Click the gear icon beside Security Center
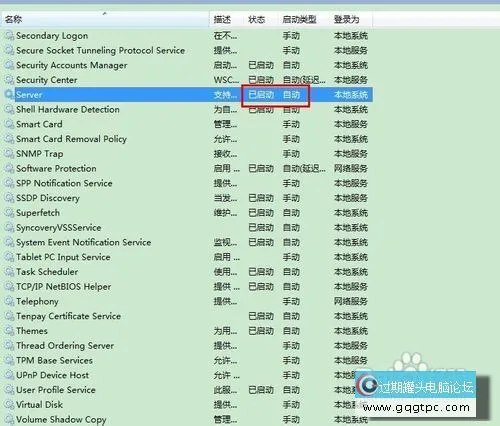Viewport: 500px width, 426px height. pyautogui.click(x=9, y=80)
